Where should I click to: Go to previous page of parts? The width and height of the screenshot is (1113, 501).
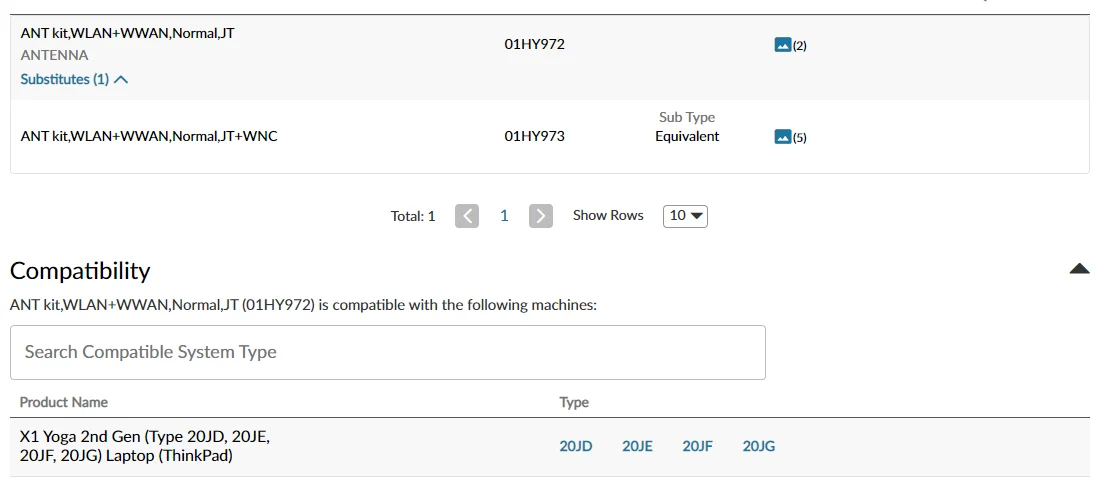467,216
